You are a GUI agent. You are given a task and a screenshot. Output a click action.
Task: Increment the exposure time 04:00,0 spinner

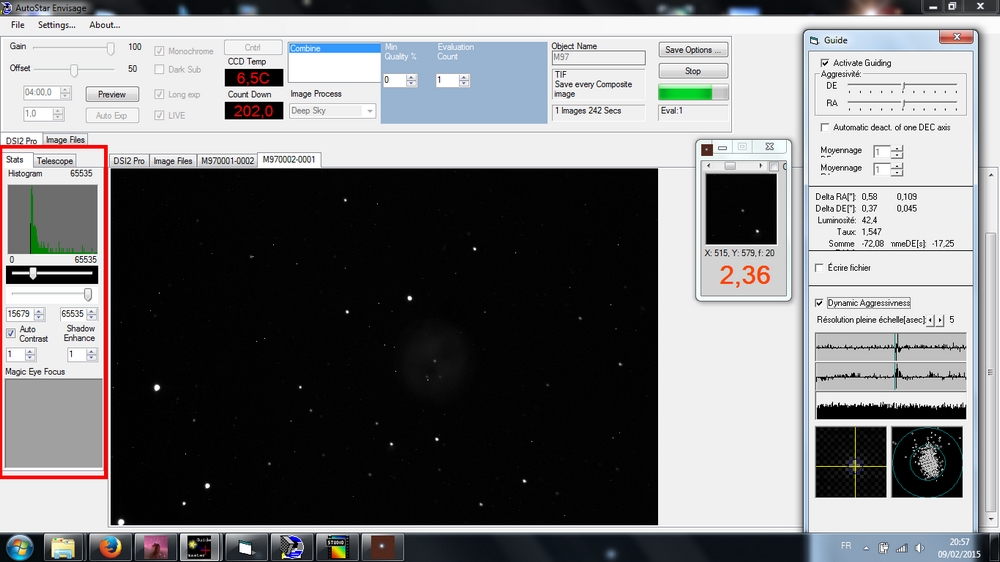[x=65, y=90]
